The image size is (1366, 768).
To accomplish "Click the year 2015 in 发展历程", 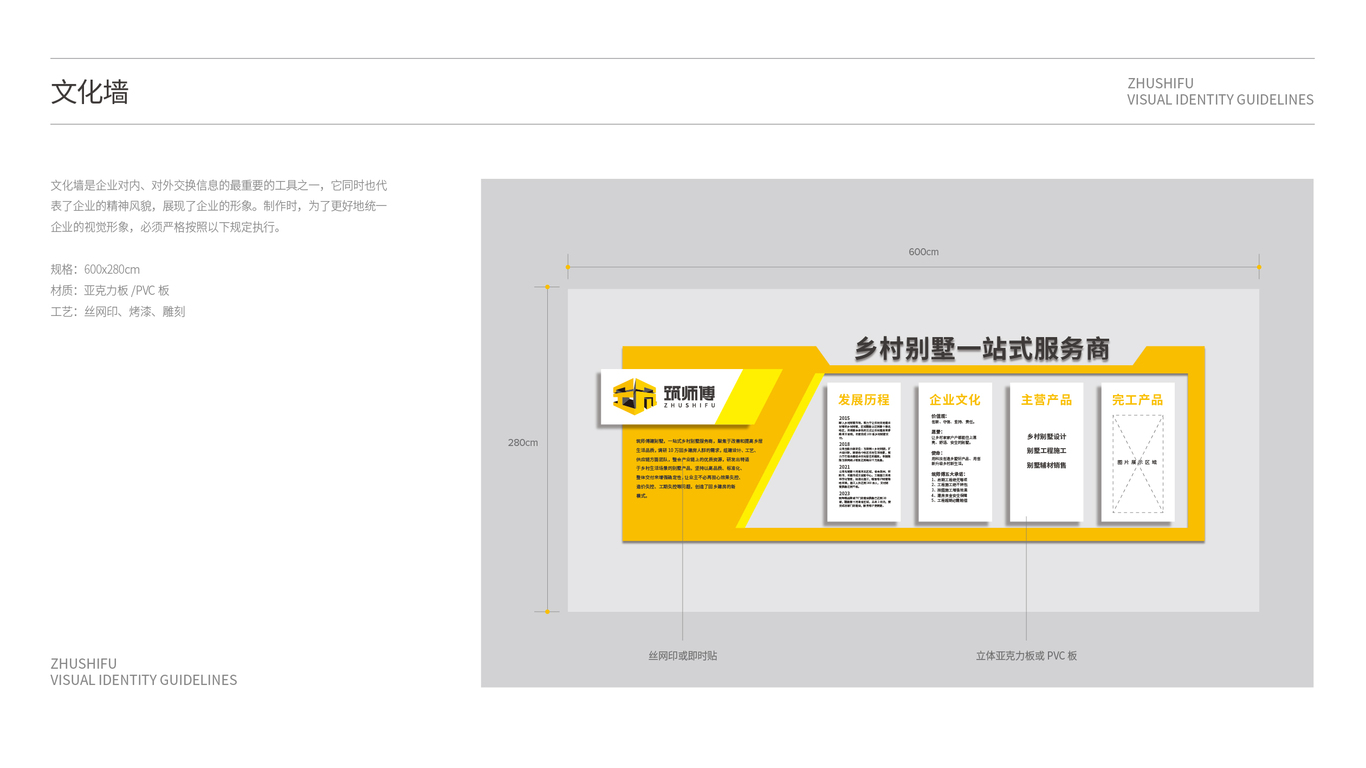I will [844, 418].
